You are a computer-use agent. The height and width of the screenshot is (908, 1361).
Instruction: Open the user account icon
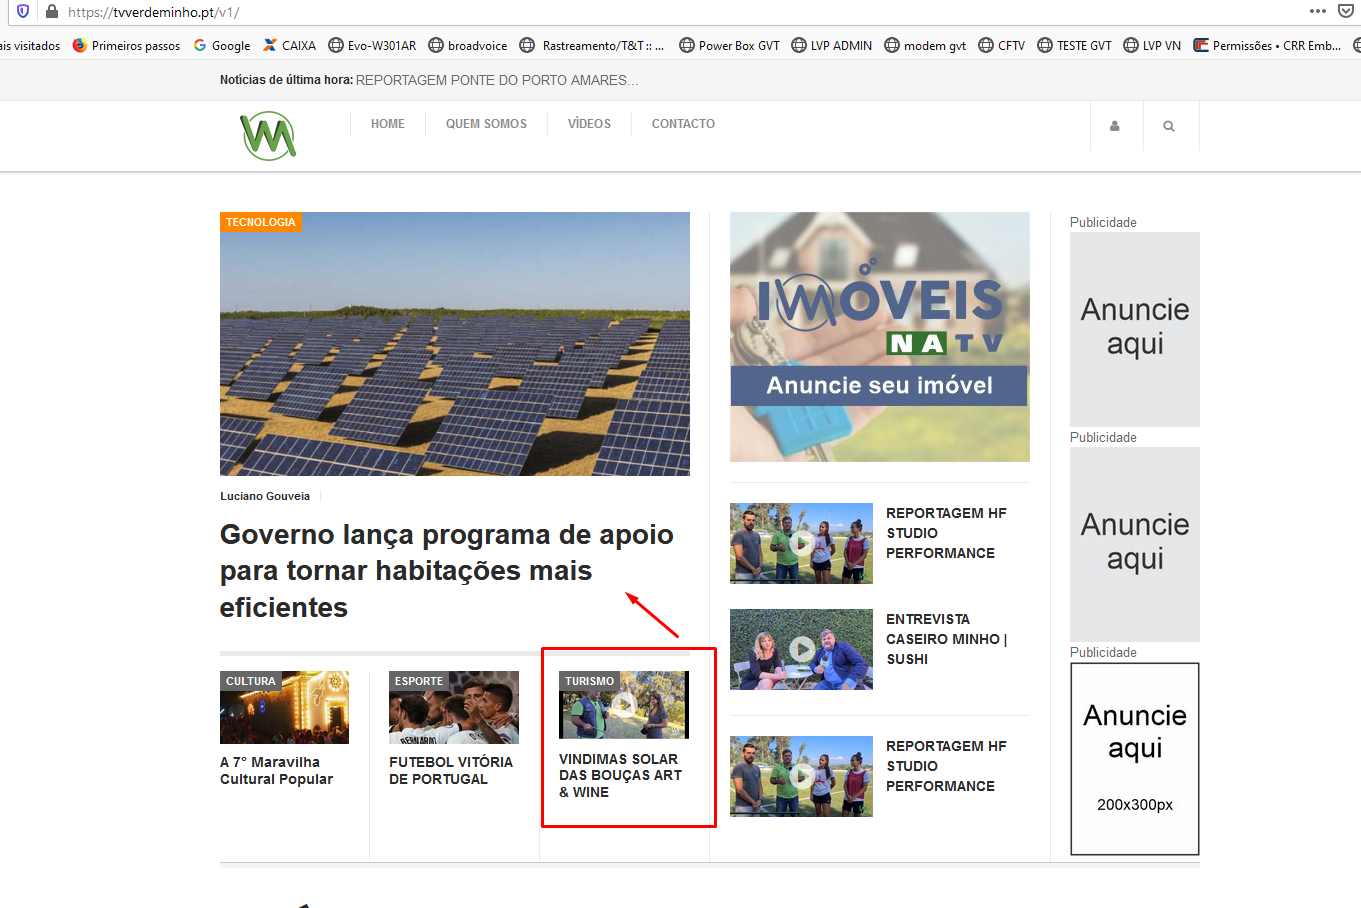point(1115,127)
